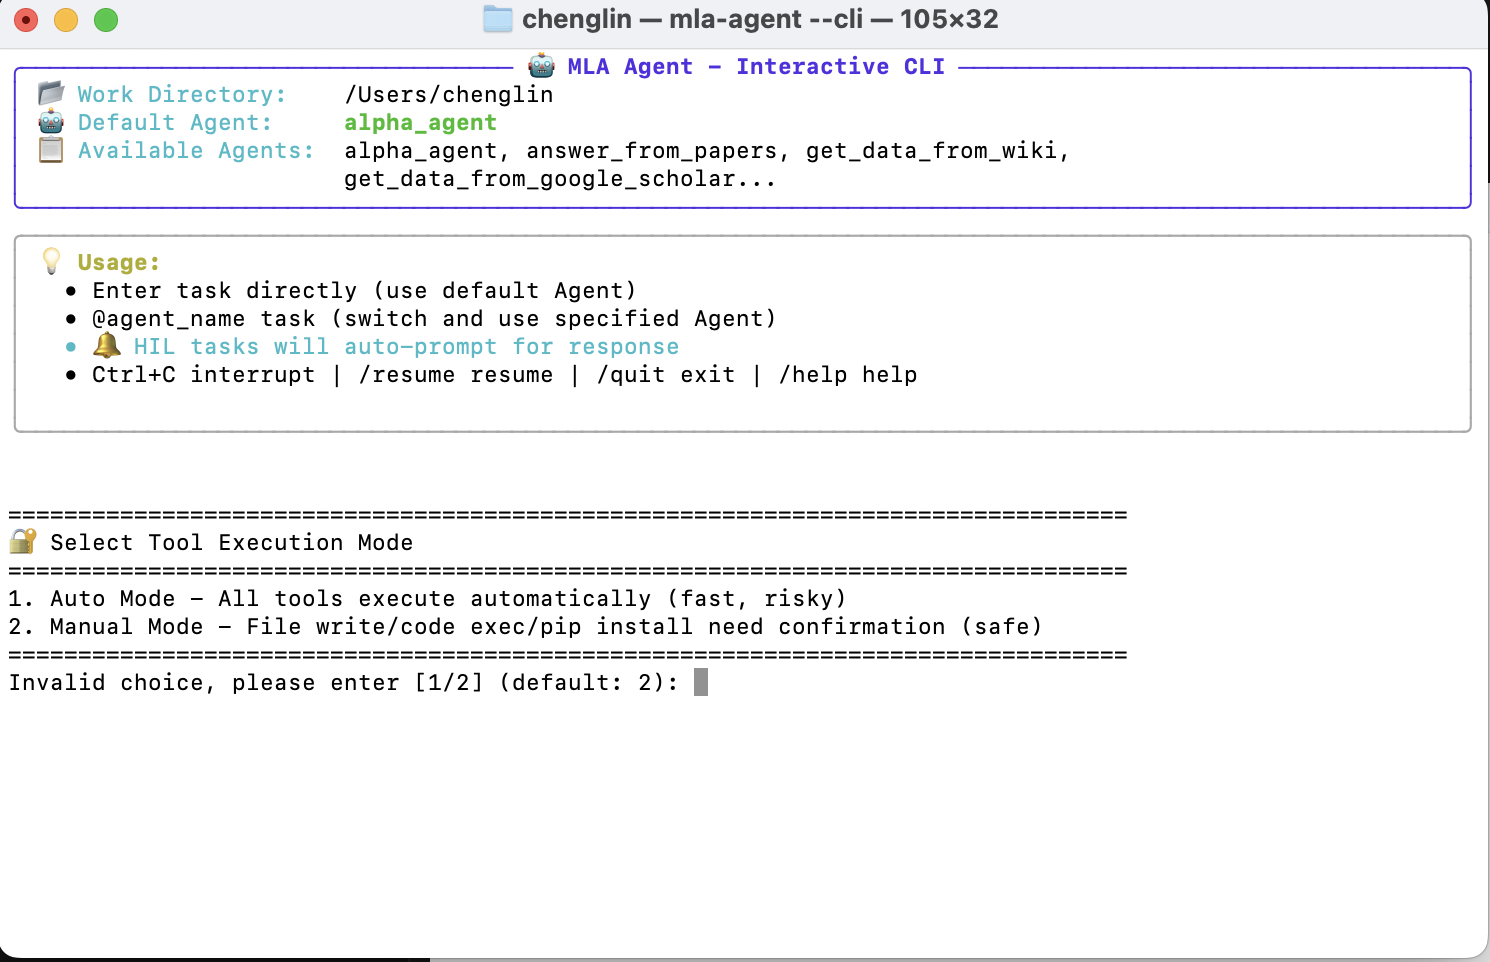Click 'get_data_from_google_scholar...' text
This screenshot has height=962, width=1490.
560,178
